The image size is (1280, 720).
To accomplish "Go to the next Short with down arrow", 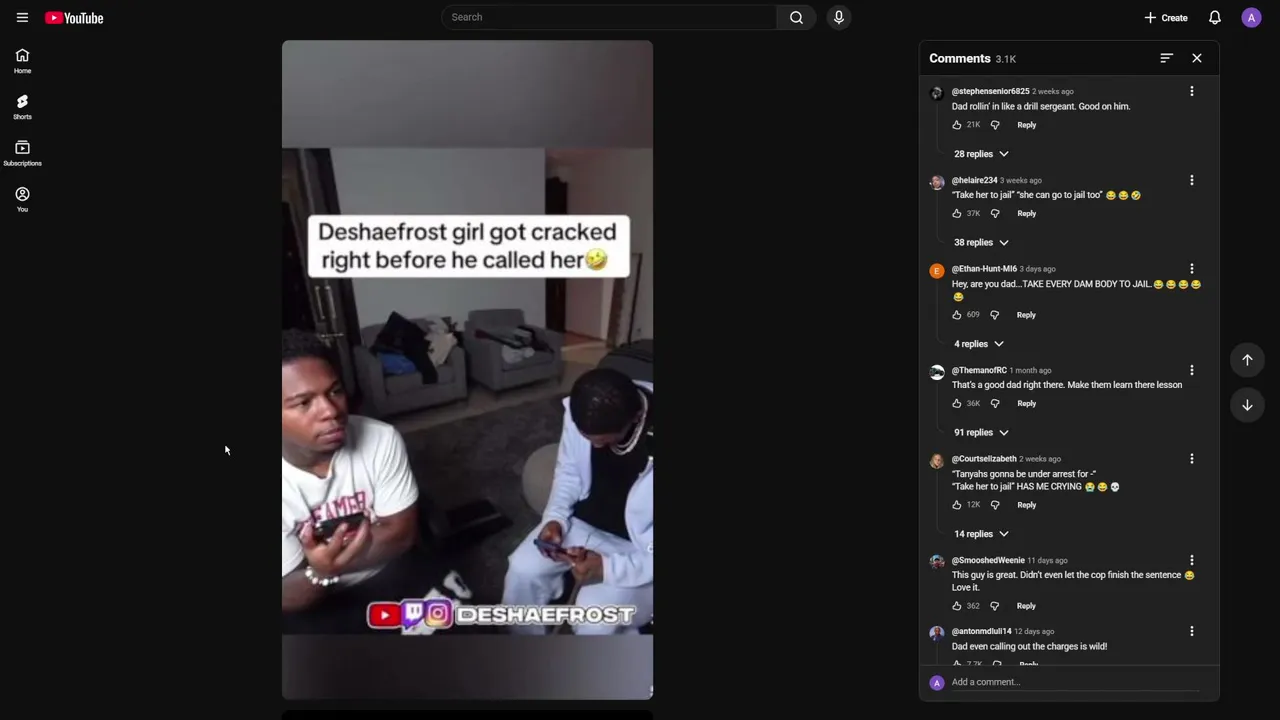I will (x=1247, y=405).
